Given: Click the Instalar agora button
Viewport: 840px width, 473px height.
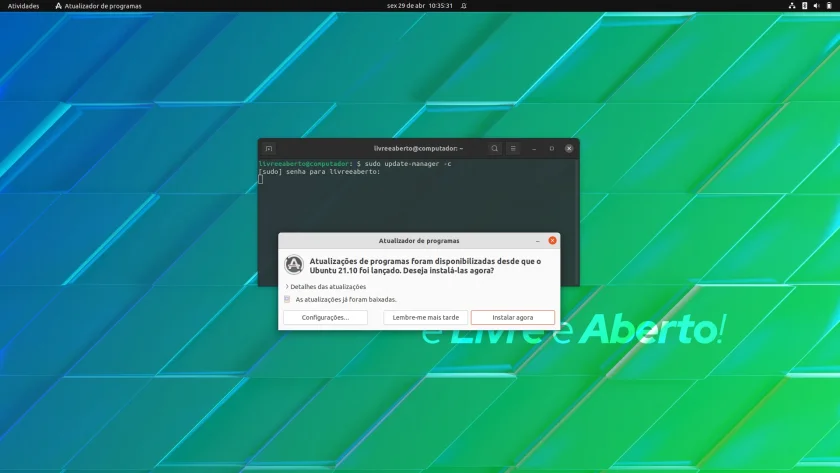Looking at the screenshot, I should click(513, 317).
